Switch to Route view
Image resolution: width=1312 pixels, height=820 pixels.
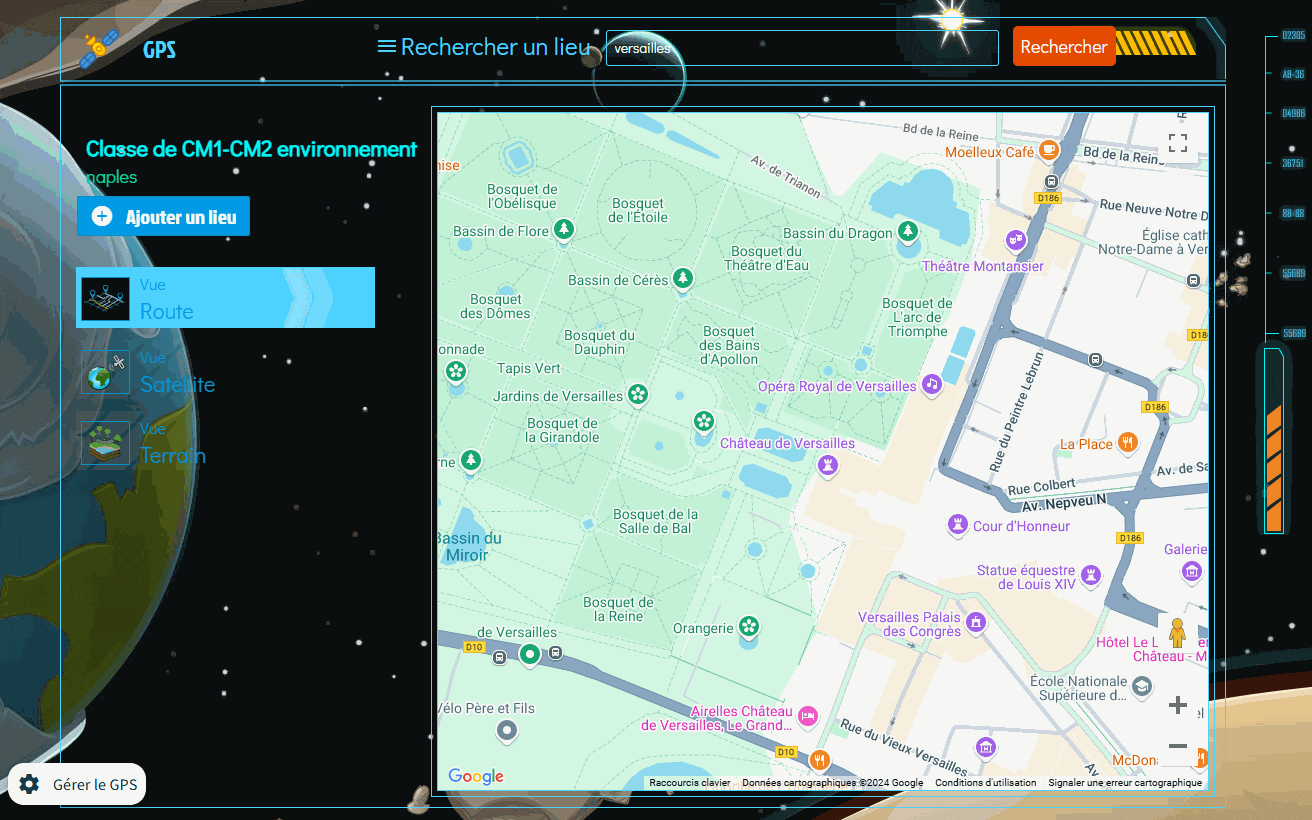coord(225,298)
